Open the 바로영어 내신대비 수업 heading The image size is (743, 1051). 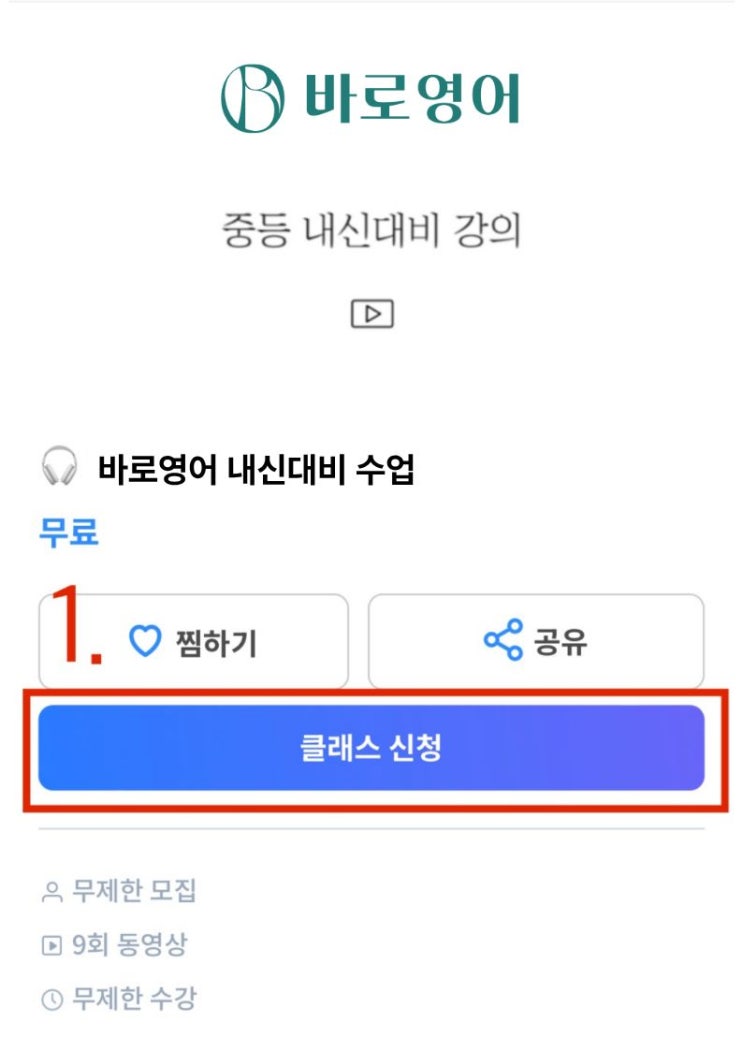coord(256,469)
